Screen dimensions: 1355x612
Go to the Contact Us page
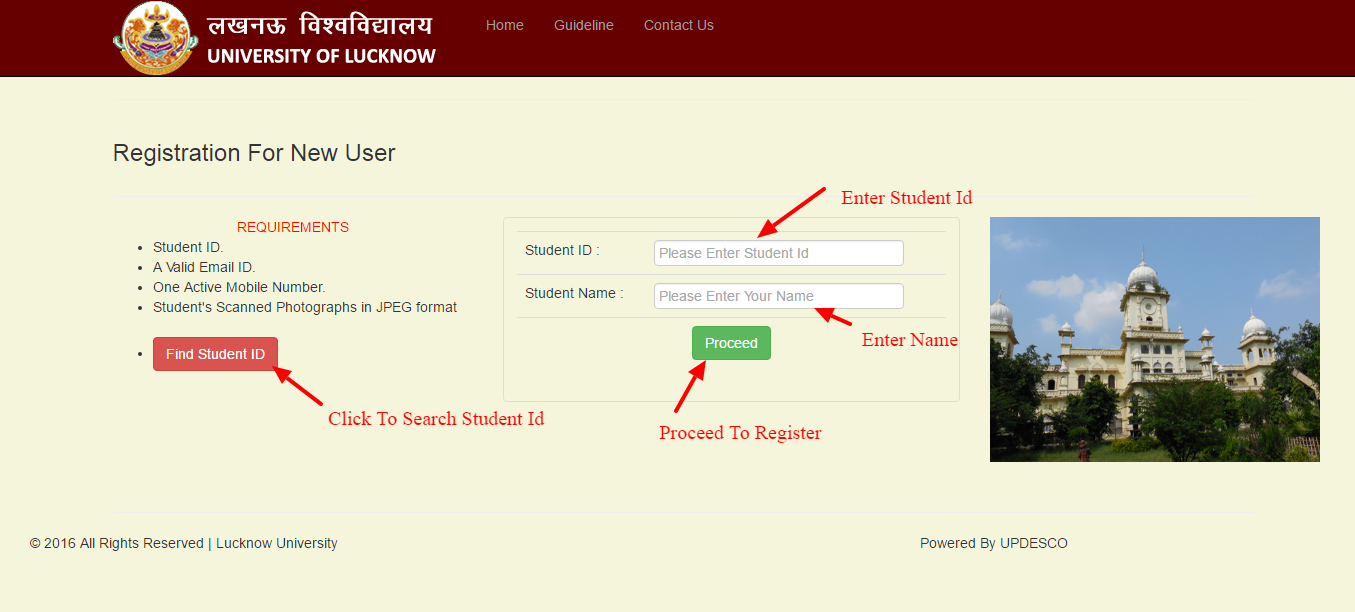(679, 25)
